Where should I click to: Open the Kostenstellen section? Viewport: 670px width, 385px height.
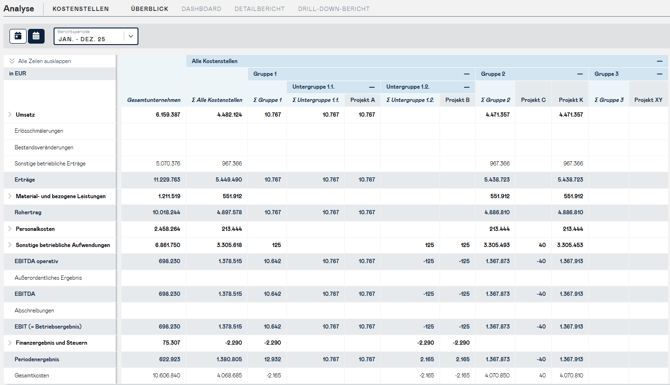tap(81, 9)
